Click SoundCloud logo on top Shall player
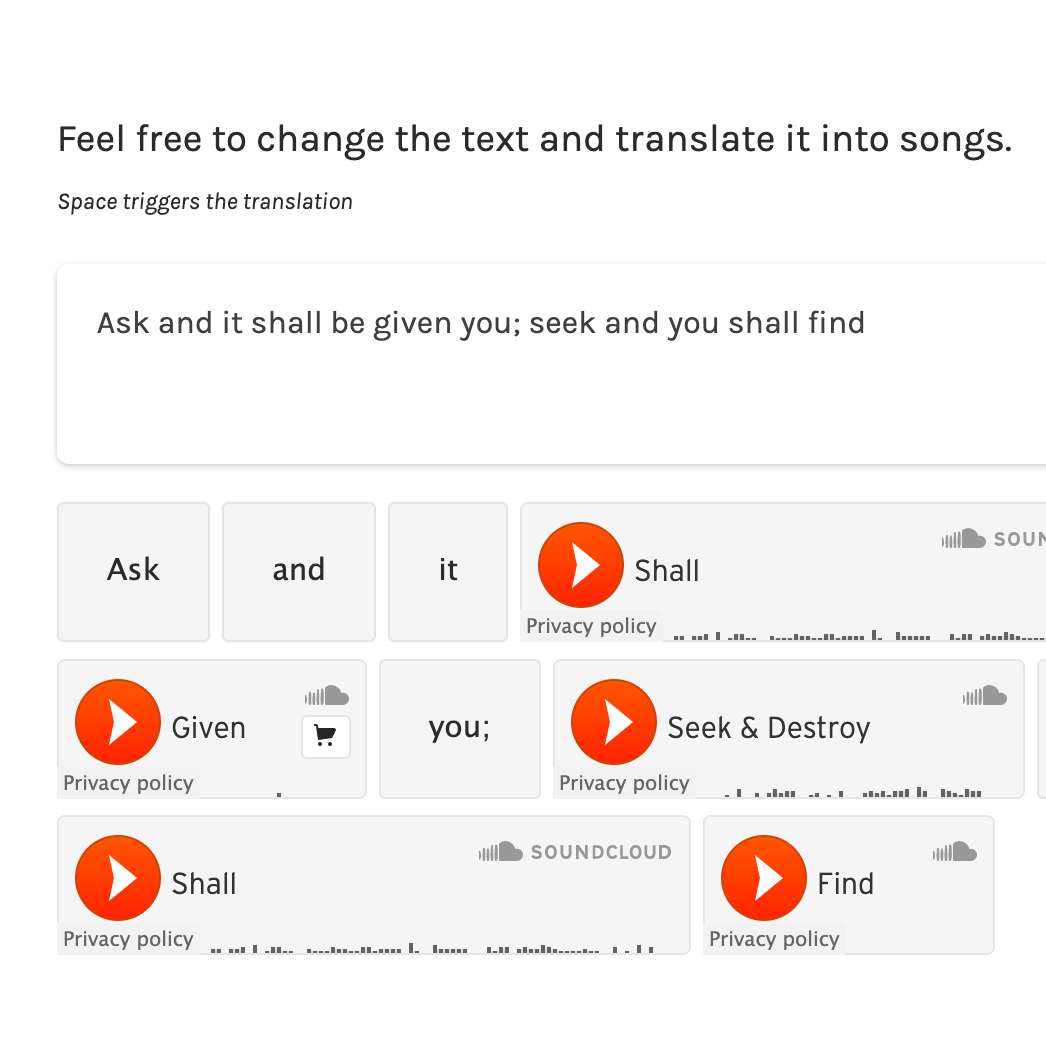 point(992,539)
